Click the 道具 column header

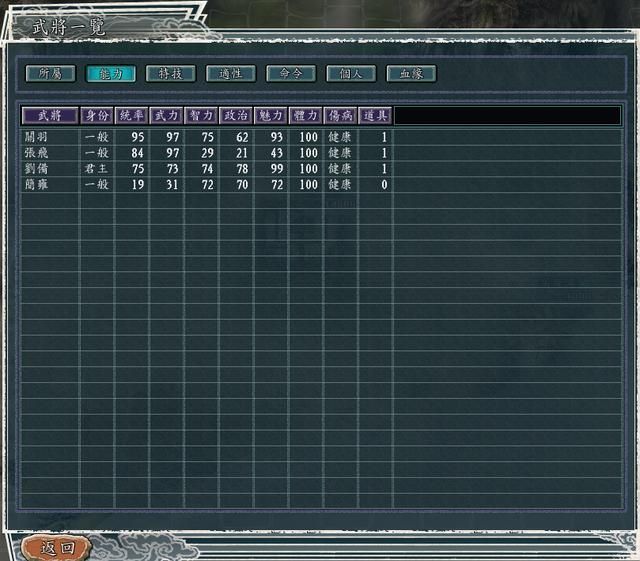click(x=375, y=116)
